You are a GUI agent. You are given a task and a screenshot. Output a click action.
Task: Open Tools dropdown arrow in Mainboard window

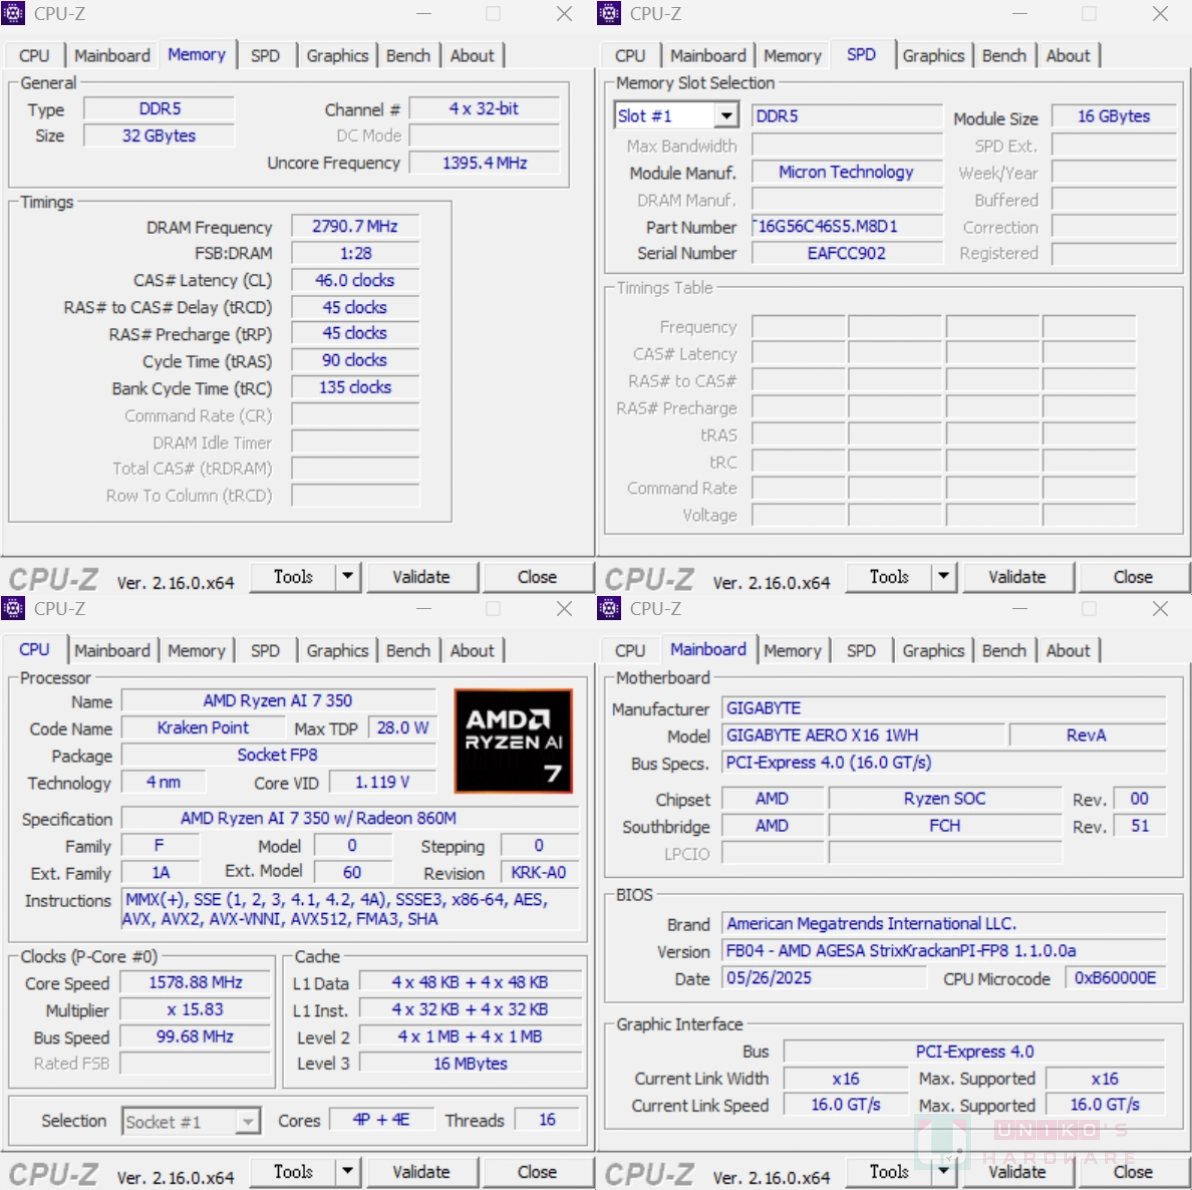pyautogui.click(x=943, y=1172)
